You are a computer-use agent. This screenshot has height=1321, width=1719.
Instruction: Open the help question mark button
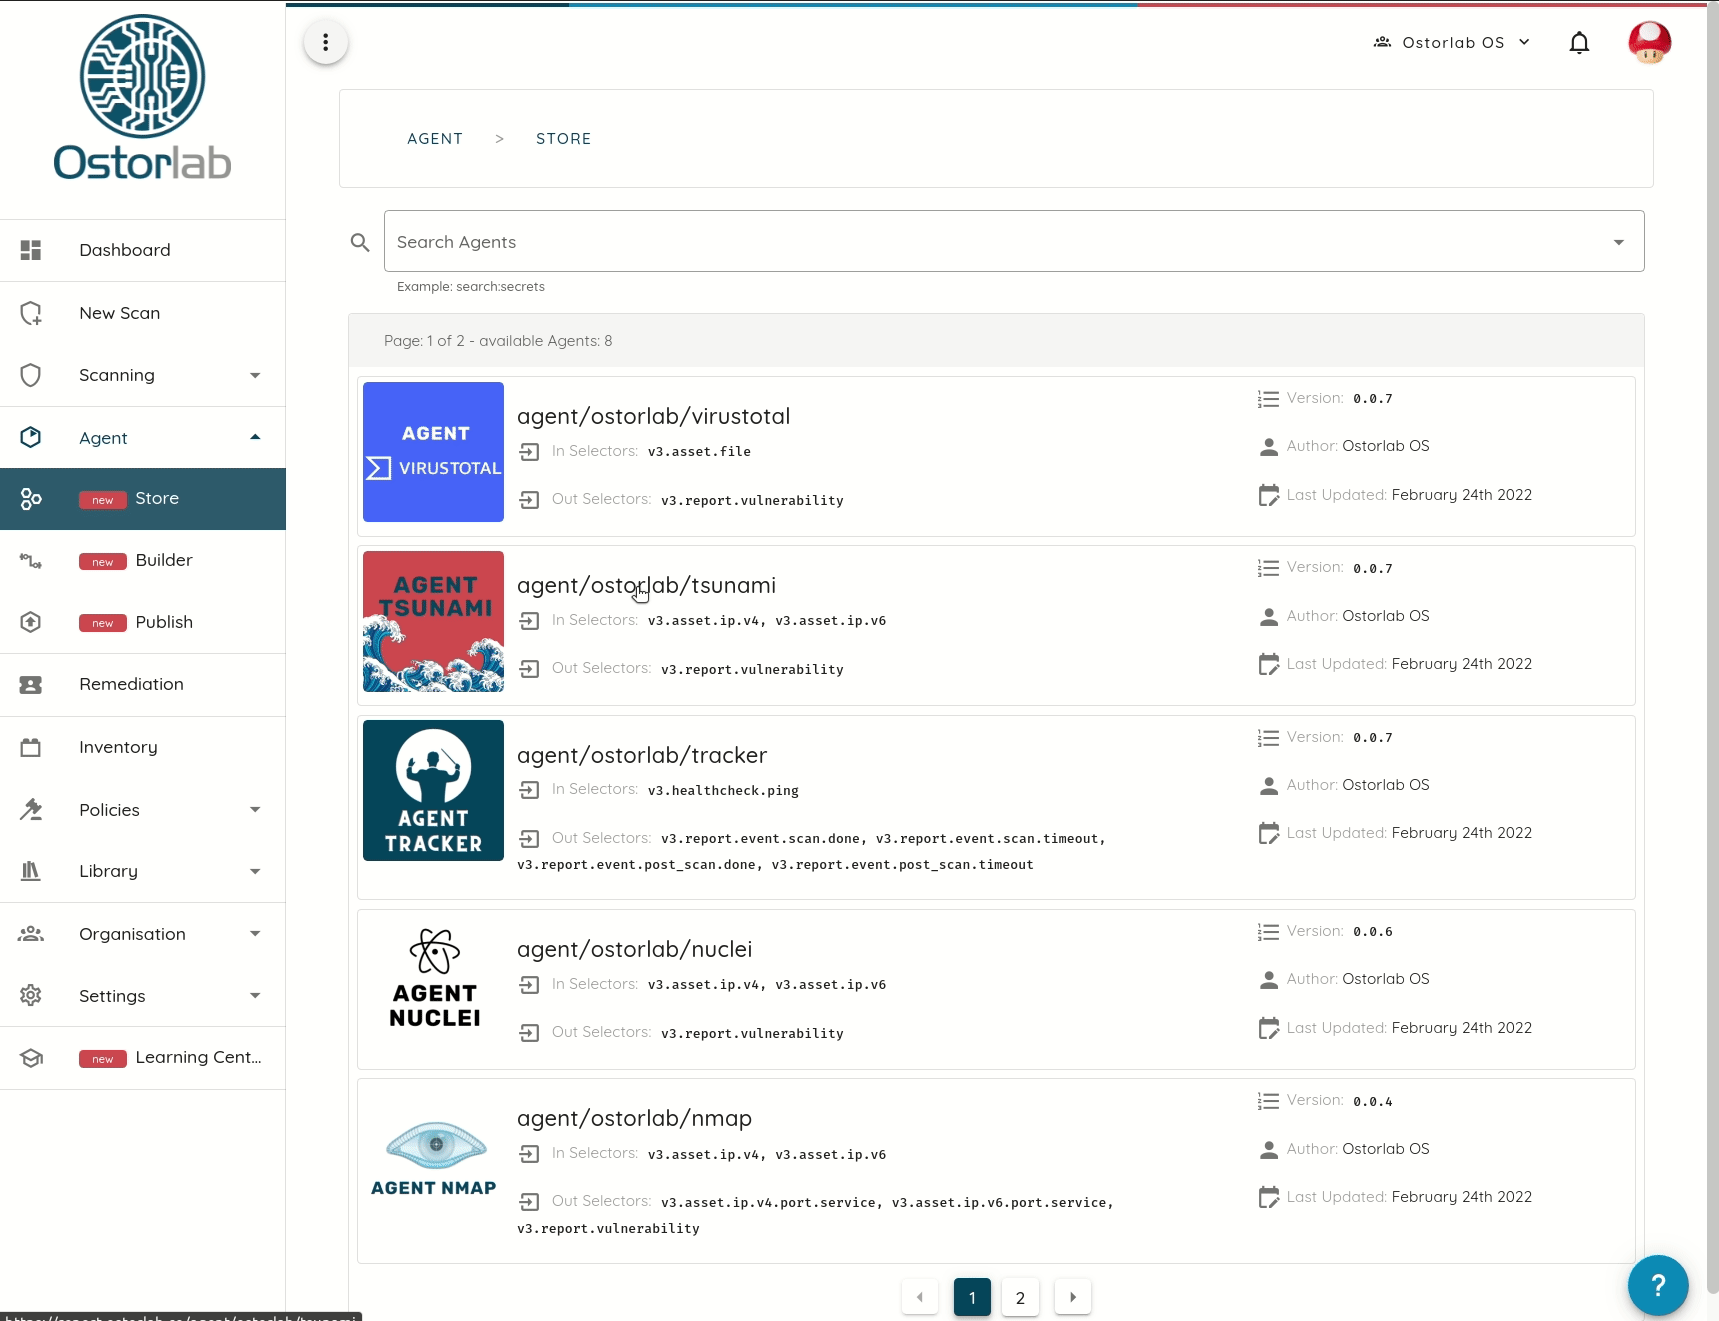coord(1658,1285)
